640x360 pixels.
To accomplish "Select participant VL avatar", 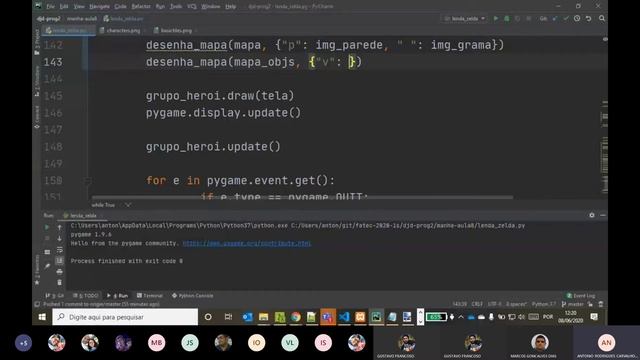I will pyautogui.click(x=290, y=343).
